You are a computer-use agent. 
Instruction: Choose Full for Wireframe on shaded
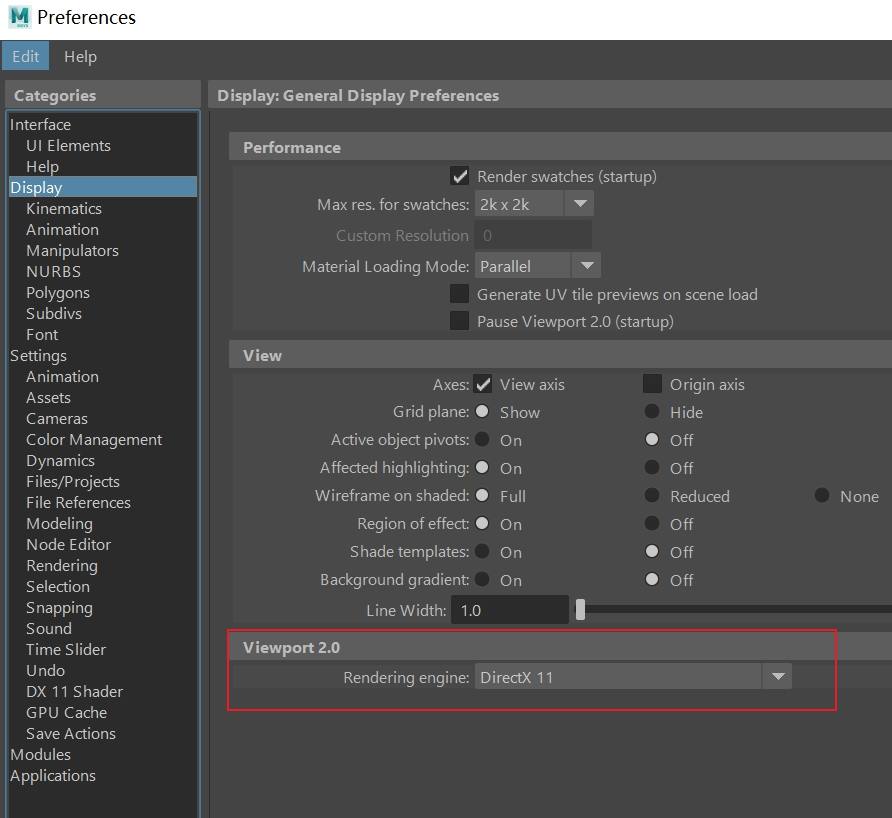pyautogui.click(x=482, y=495)
